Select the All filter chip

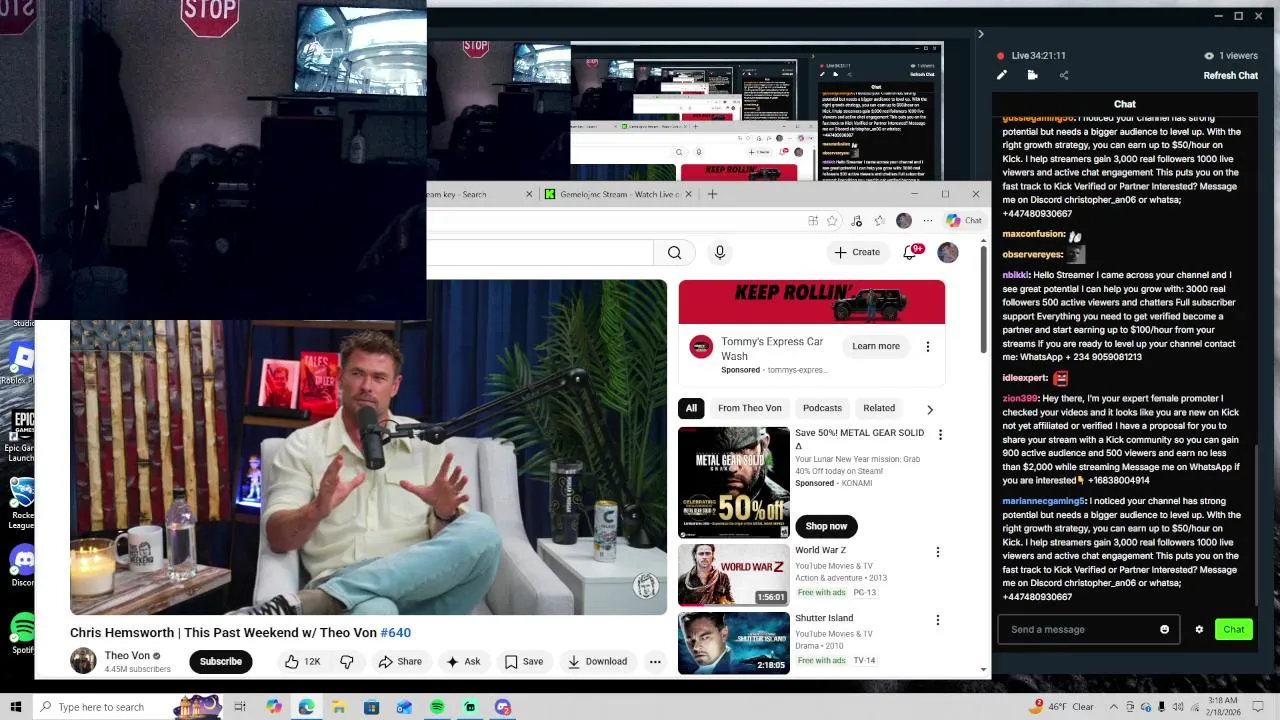pyautogui.click(x=691, y=408)
